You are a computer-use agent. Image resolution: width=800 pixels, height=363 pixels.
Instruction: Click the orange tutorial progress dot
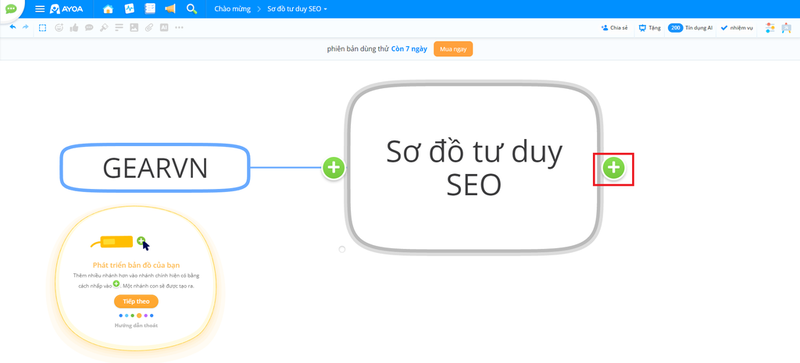click(139, 316)
